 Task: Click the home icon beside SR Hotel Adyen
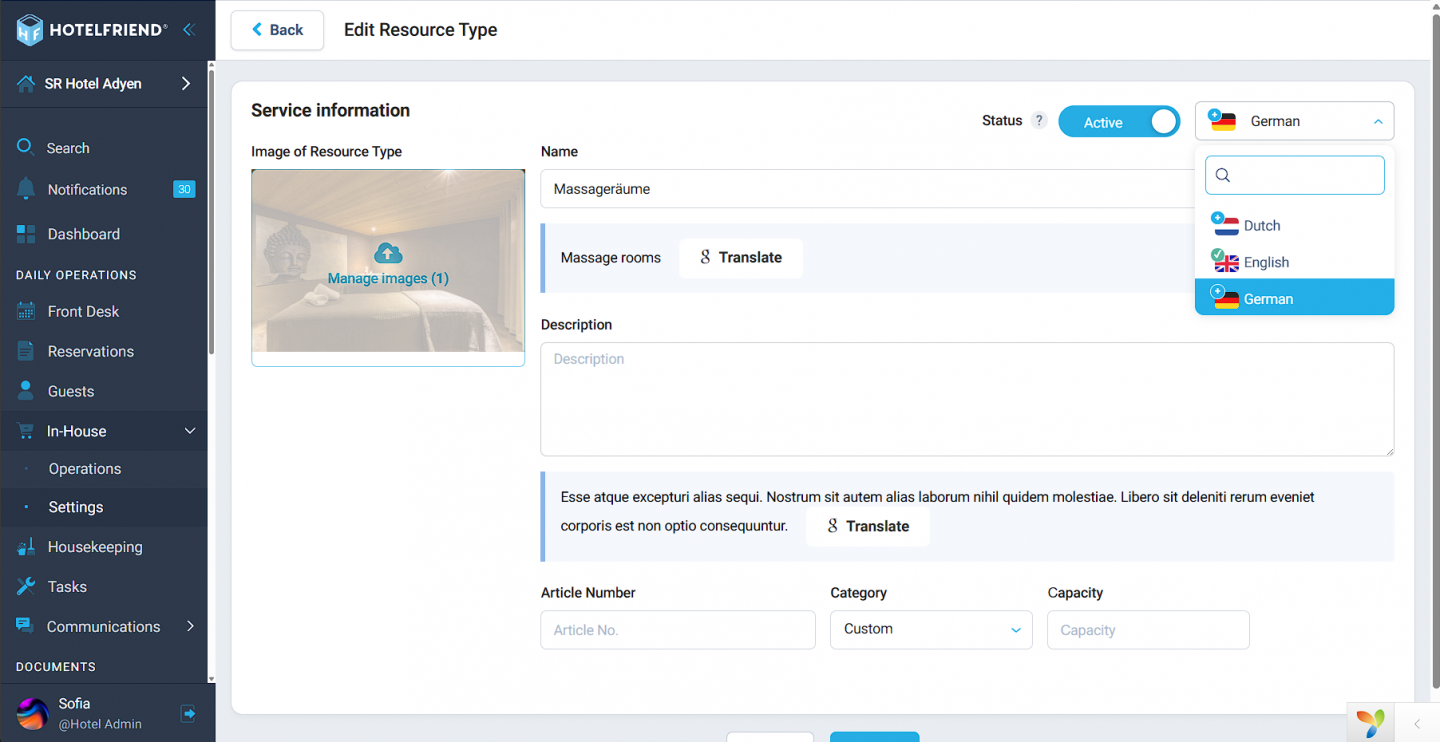tap(26, 84)
